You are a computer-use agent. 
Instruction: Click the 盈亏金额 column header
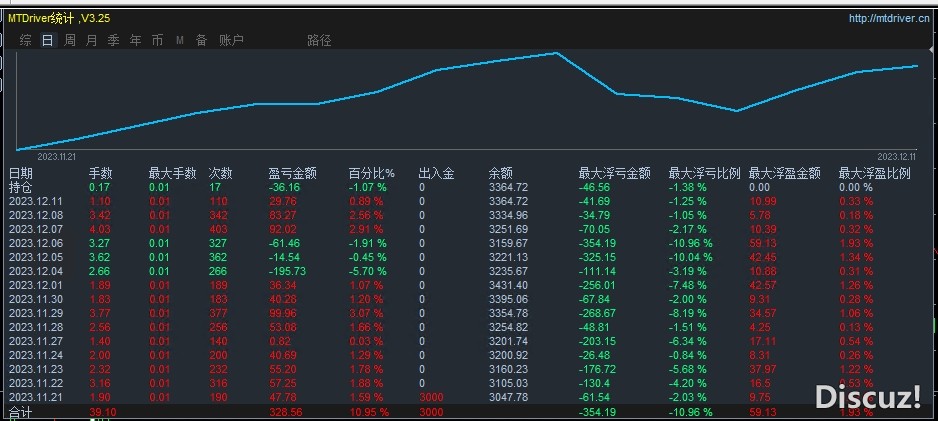pyautogui.click(x=293, y=173)
